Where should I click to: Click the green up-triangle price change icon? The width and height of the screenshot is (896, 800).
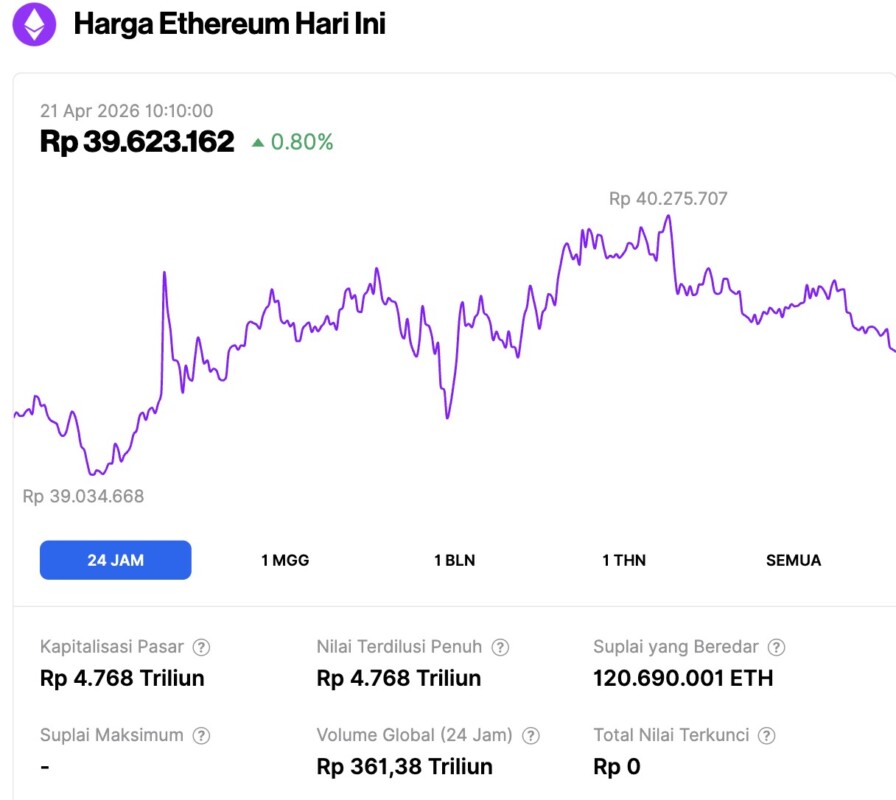258,143
